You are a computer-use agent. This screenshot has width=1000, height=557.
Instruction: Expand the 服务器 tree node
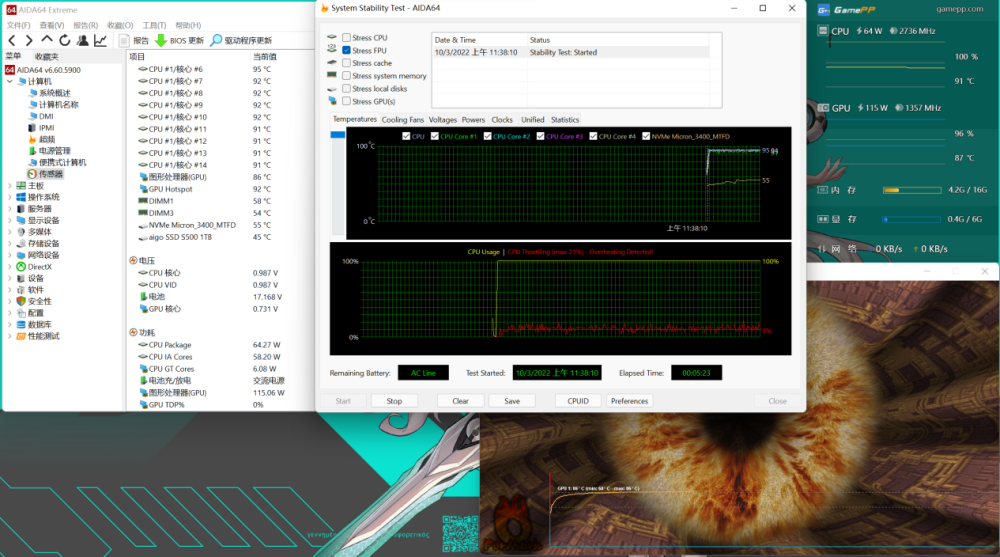click(10, 209)
